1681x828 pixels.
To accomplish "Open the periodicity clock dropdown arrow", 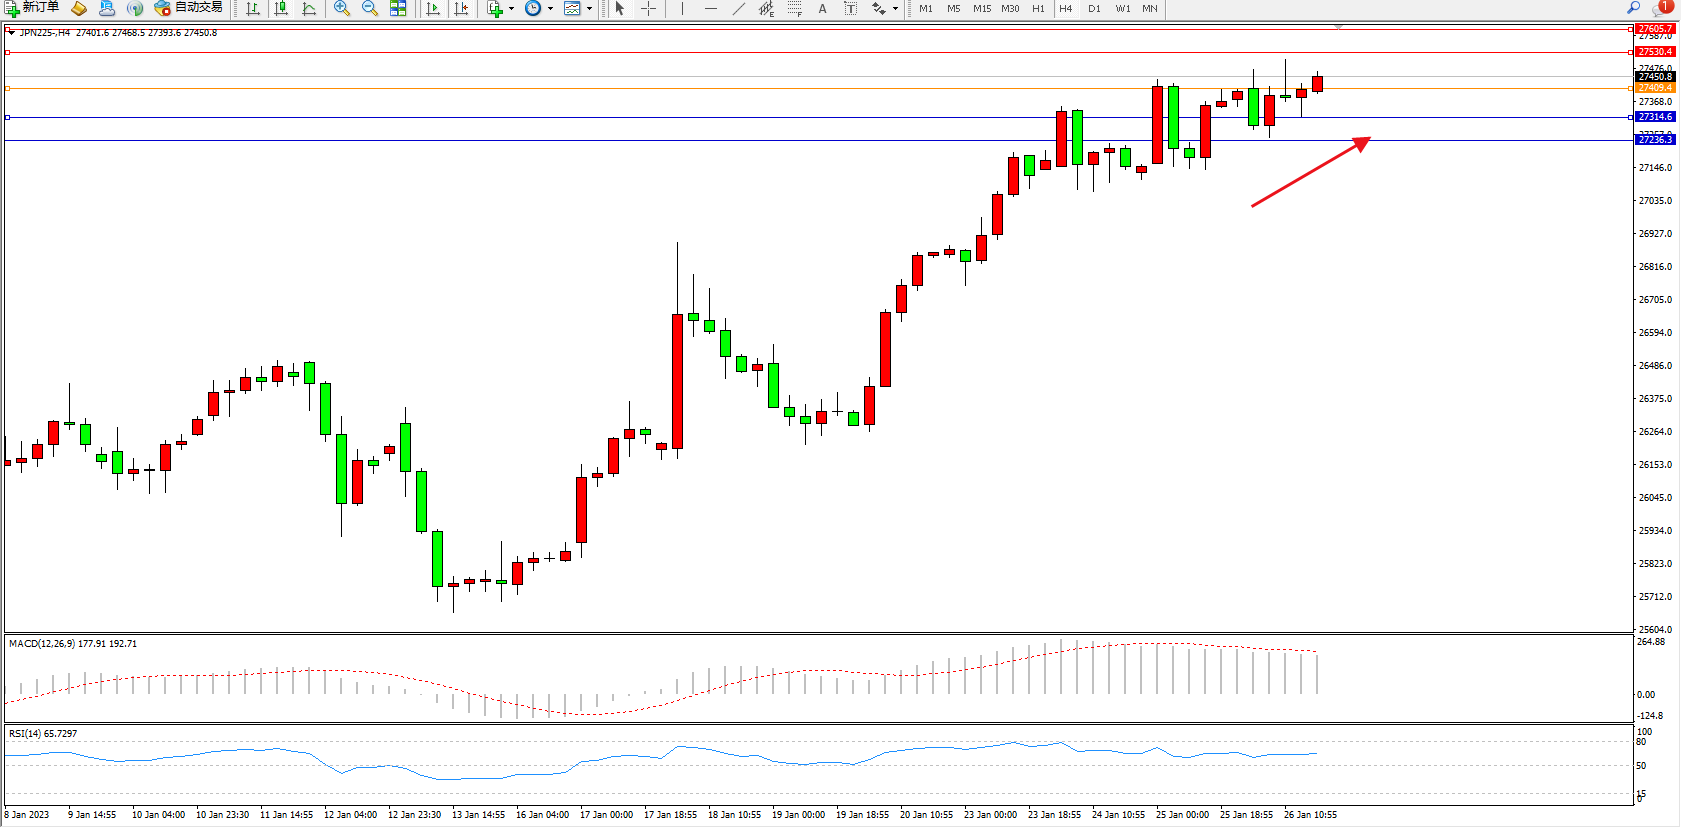I will coord(550,9).
